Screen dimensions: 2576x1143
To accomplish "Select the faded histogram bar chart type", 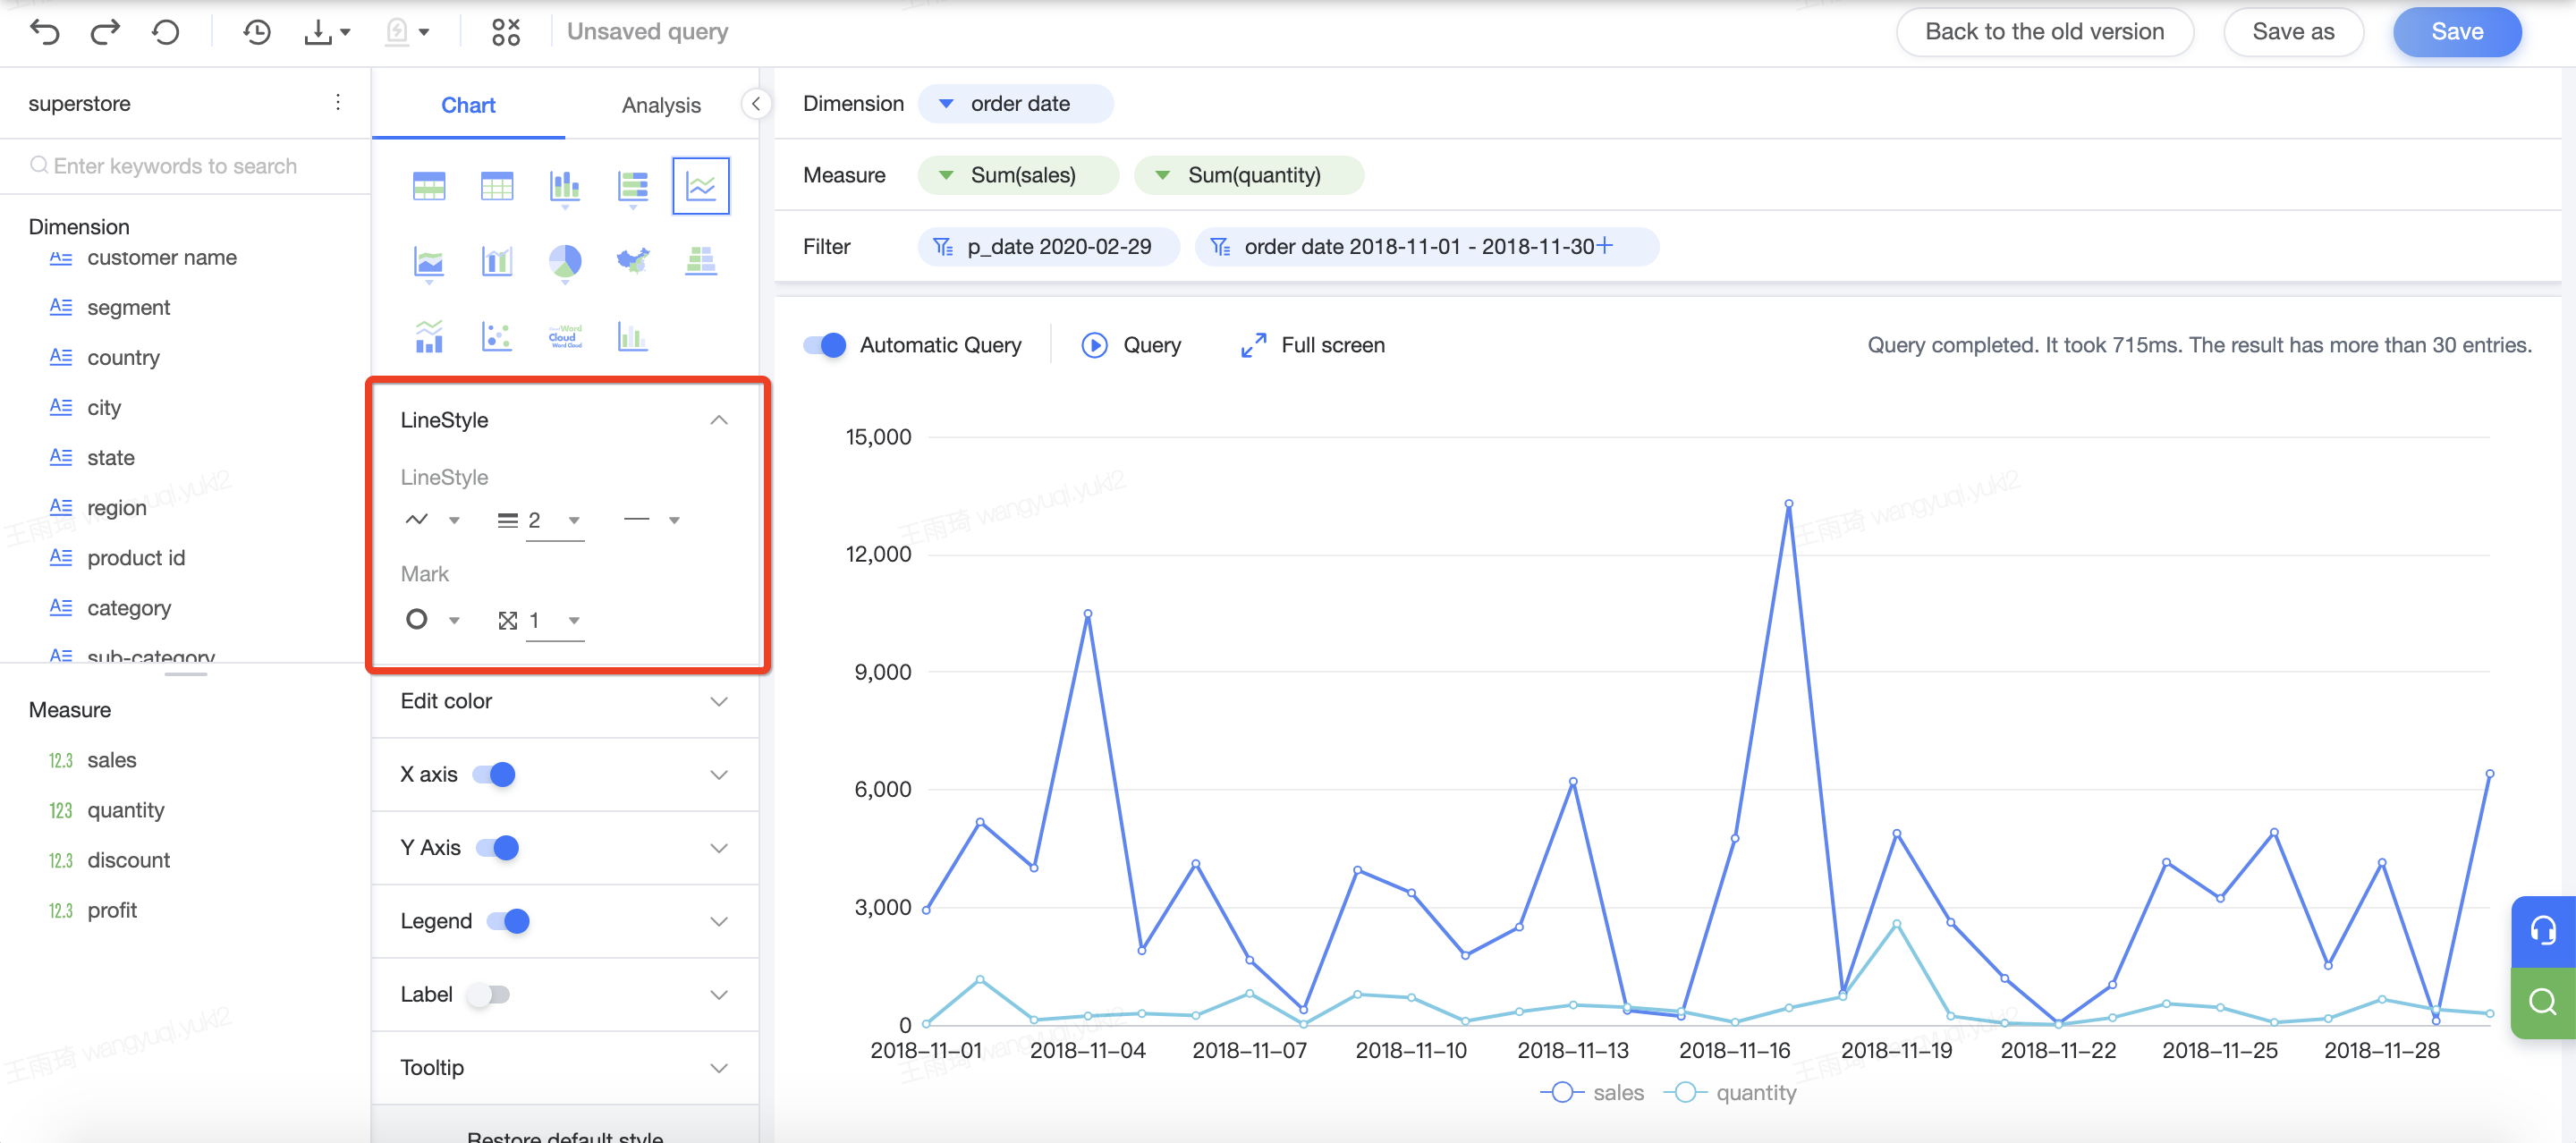I will 633,337.
